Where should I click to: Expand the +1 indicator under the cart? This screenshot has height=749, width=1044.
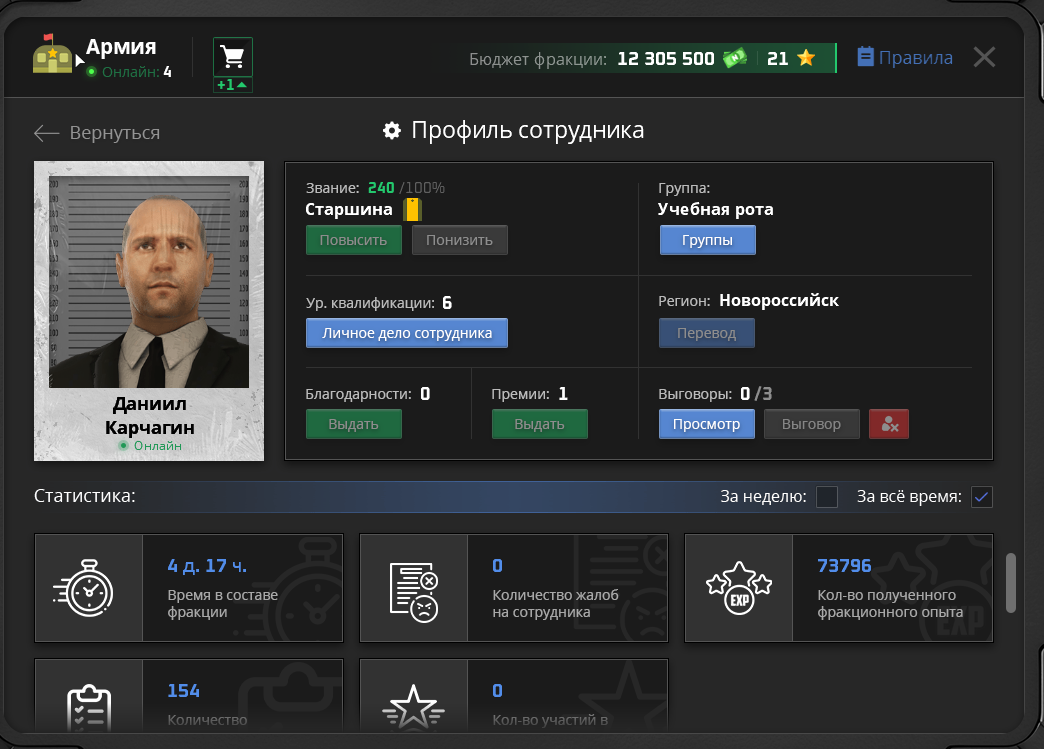pos(232,85)
